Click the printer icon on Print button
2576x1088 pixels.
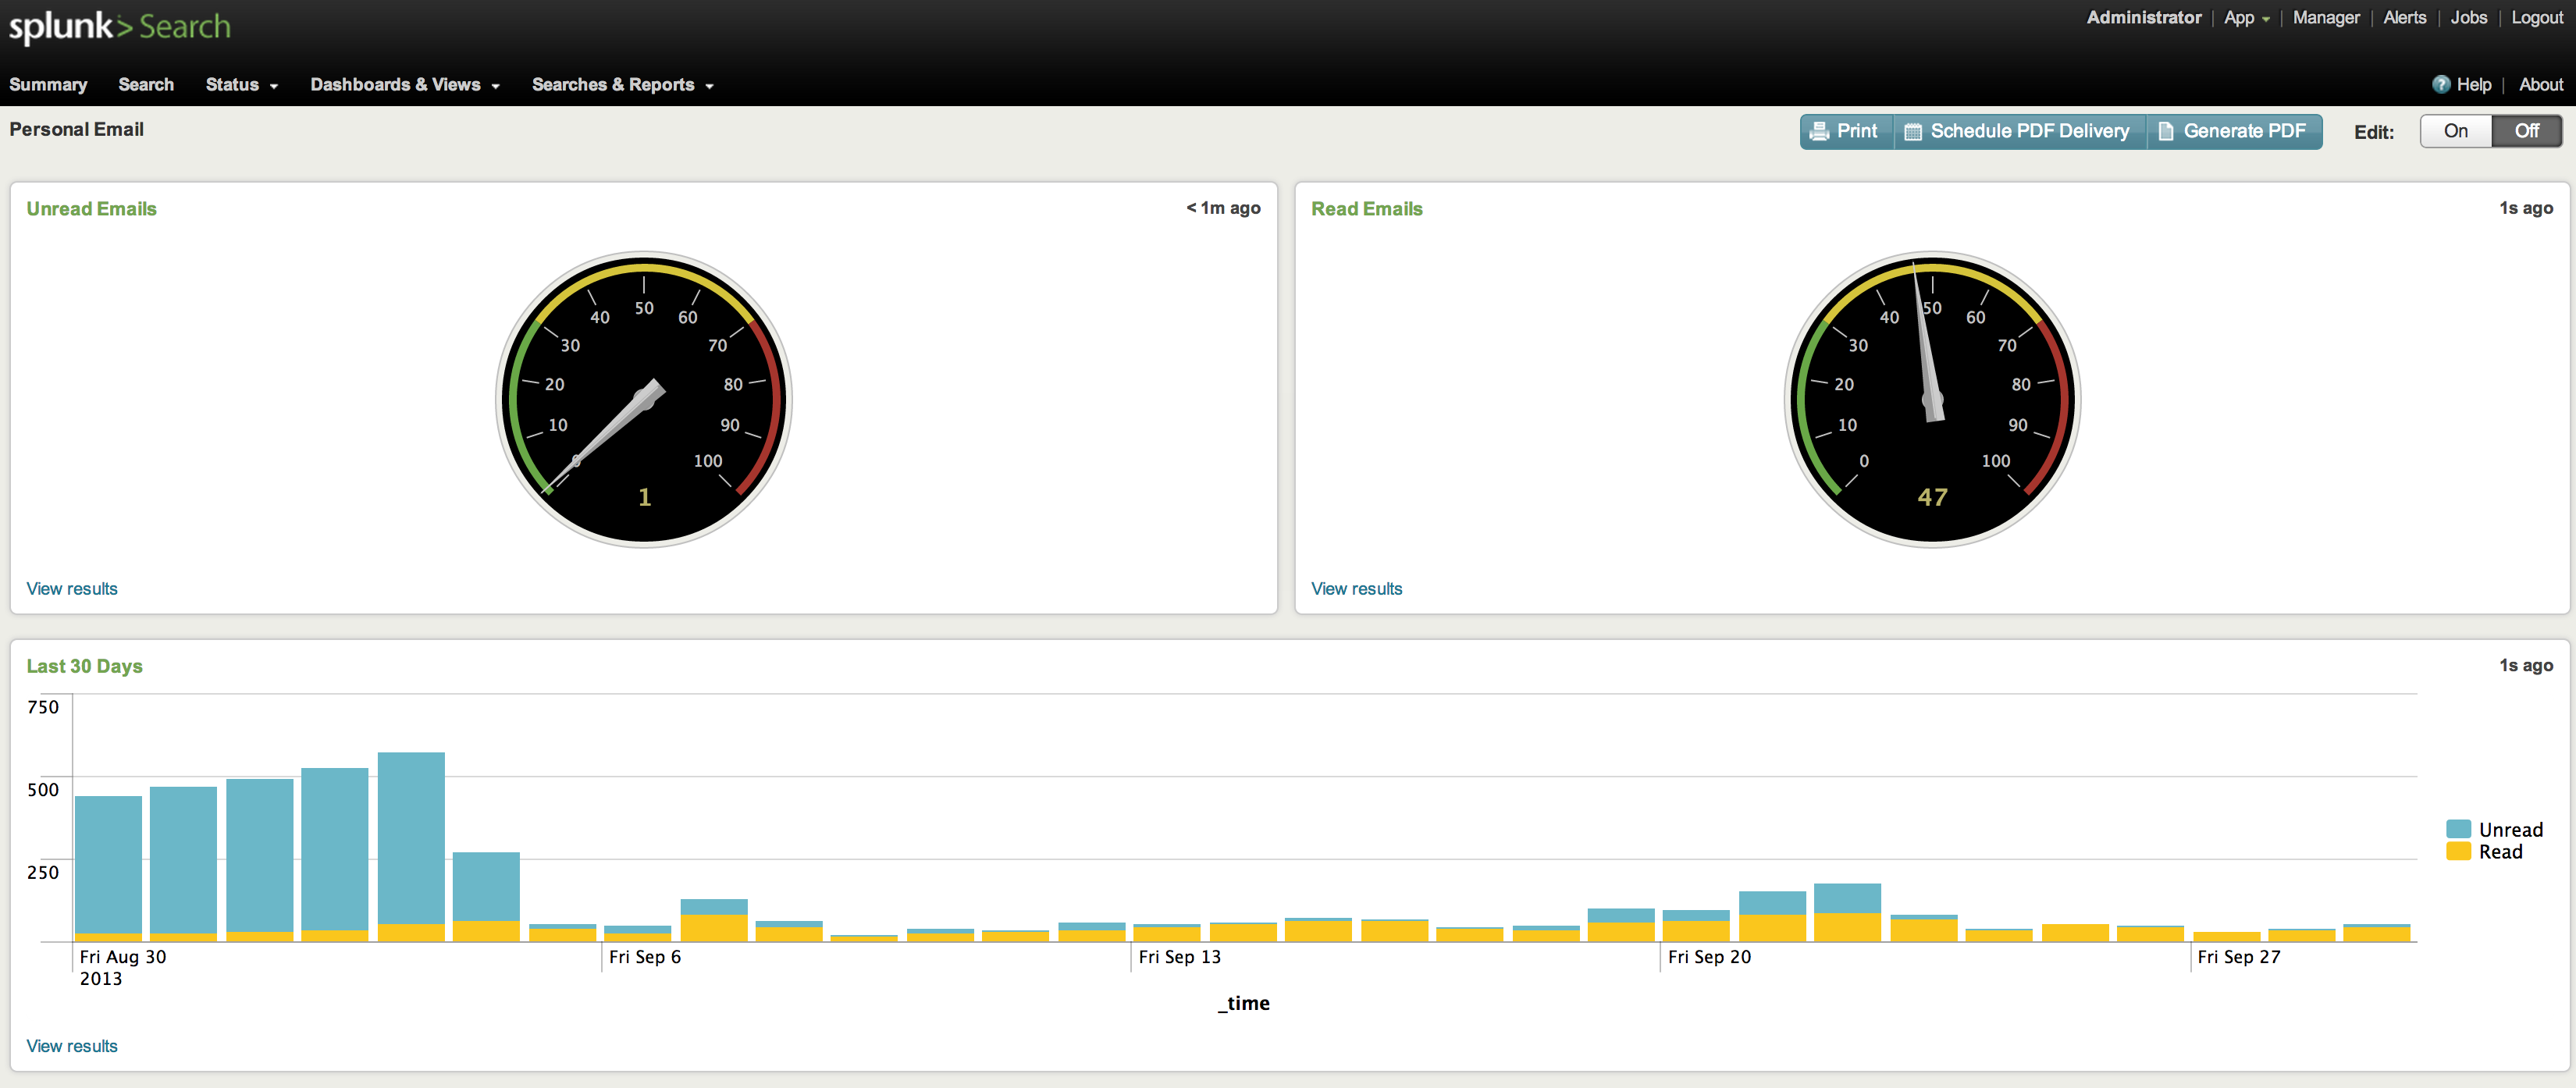(x=1819, y=131)
